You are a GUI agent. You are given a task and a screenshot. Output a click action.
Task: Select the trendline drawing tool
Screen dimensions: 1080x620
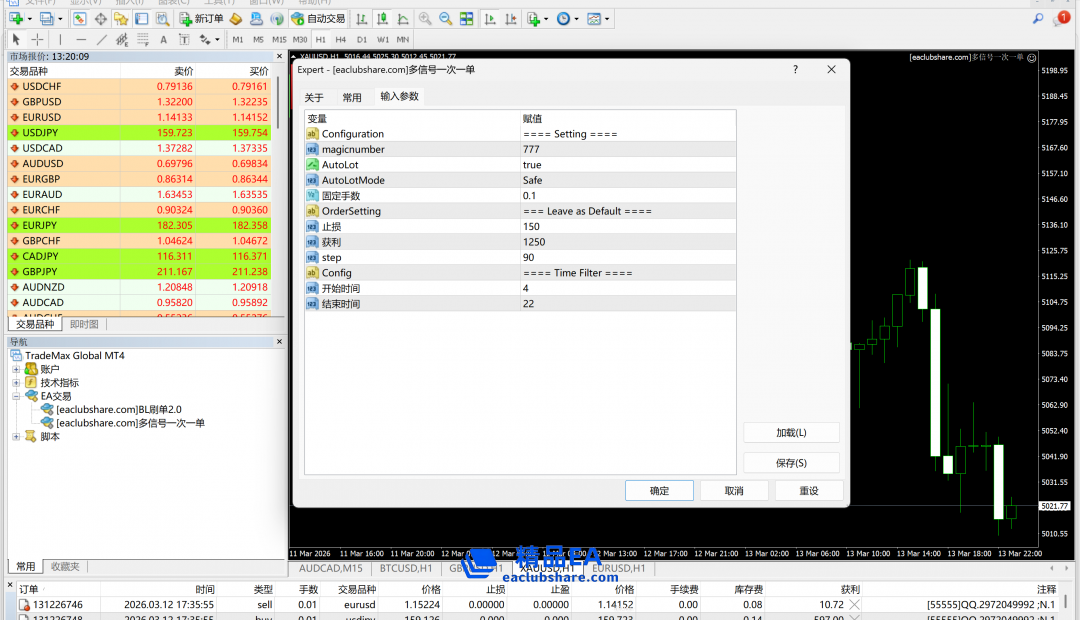point(101,39)
